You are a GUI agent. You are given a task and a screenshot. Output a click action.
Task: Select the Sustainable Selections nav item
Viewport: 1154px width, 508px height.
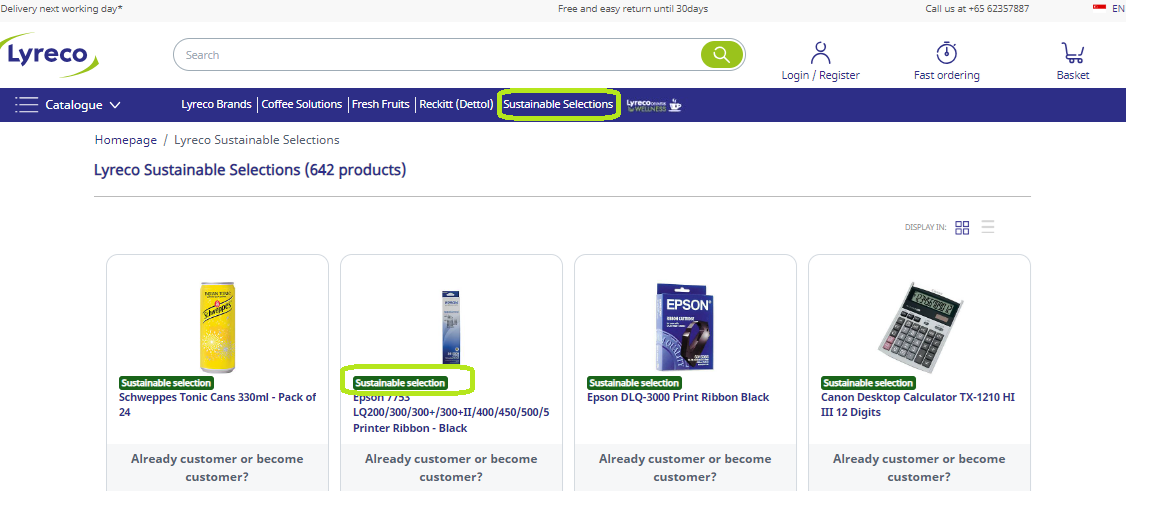point(558,104)
